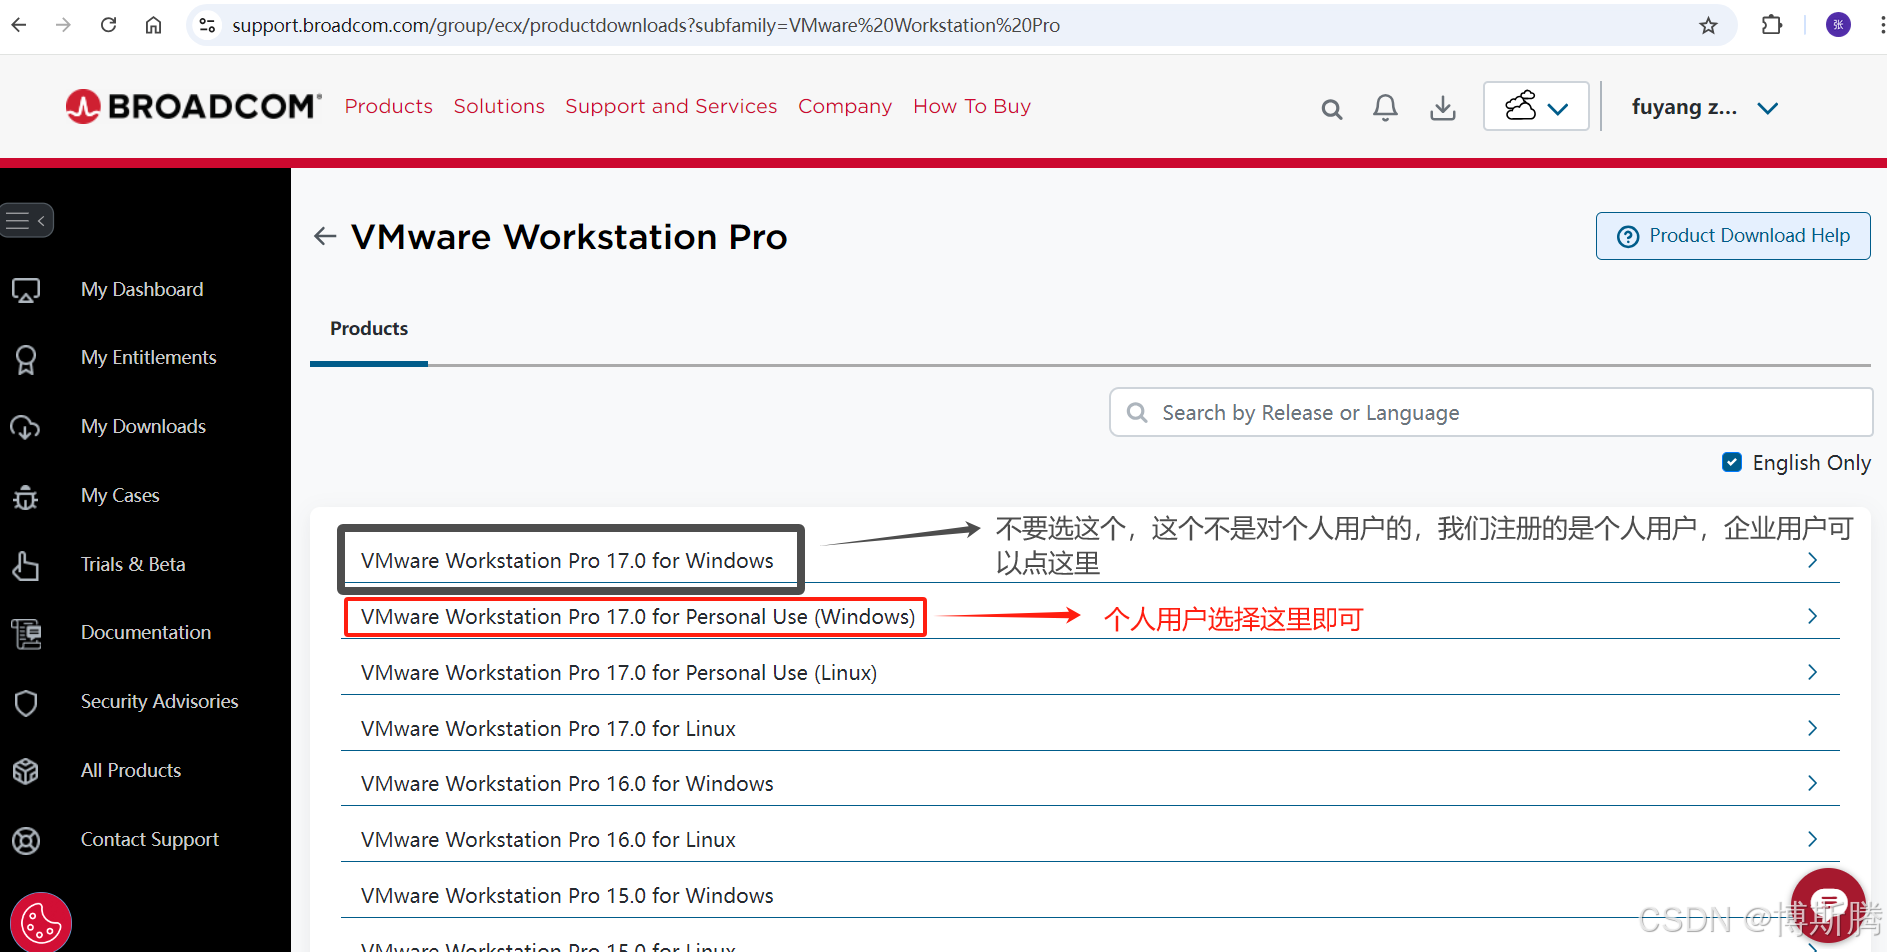1887x952 pixels.
Task: Open Contact Support in the sidebar
Action: pos(149,839)
